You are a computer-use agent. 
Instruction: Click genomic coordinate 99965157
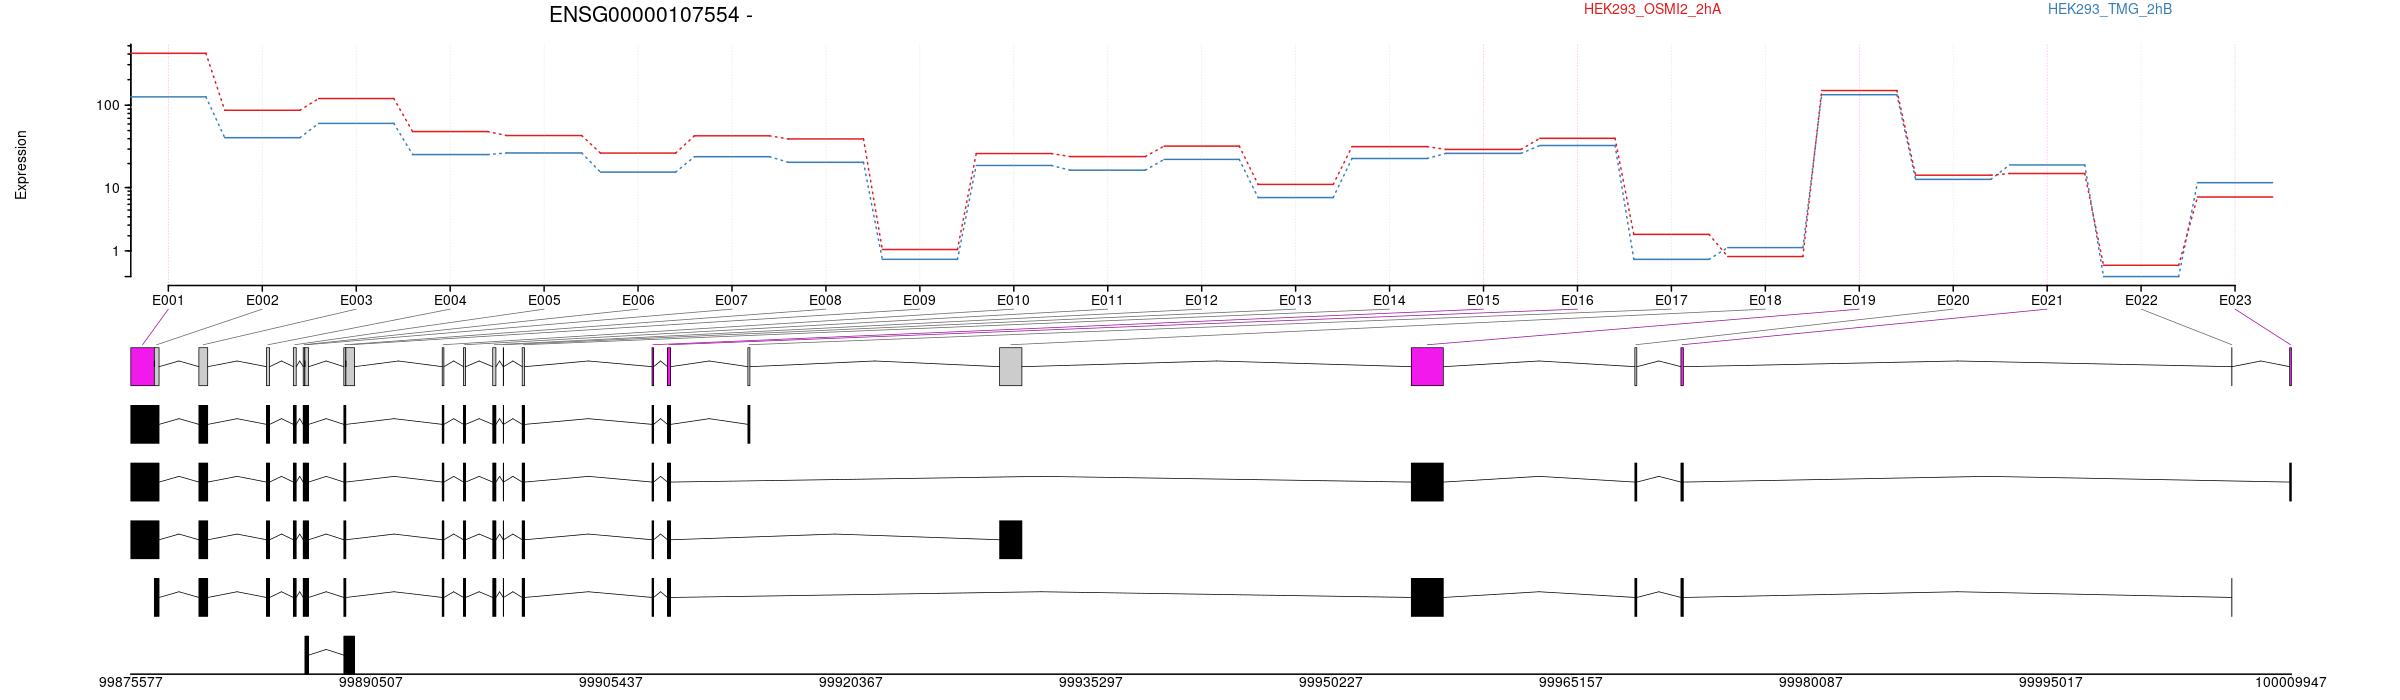[x=1571, y=683]
